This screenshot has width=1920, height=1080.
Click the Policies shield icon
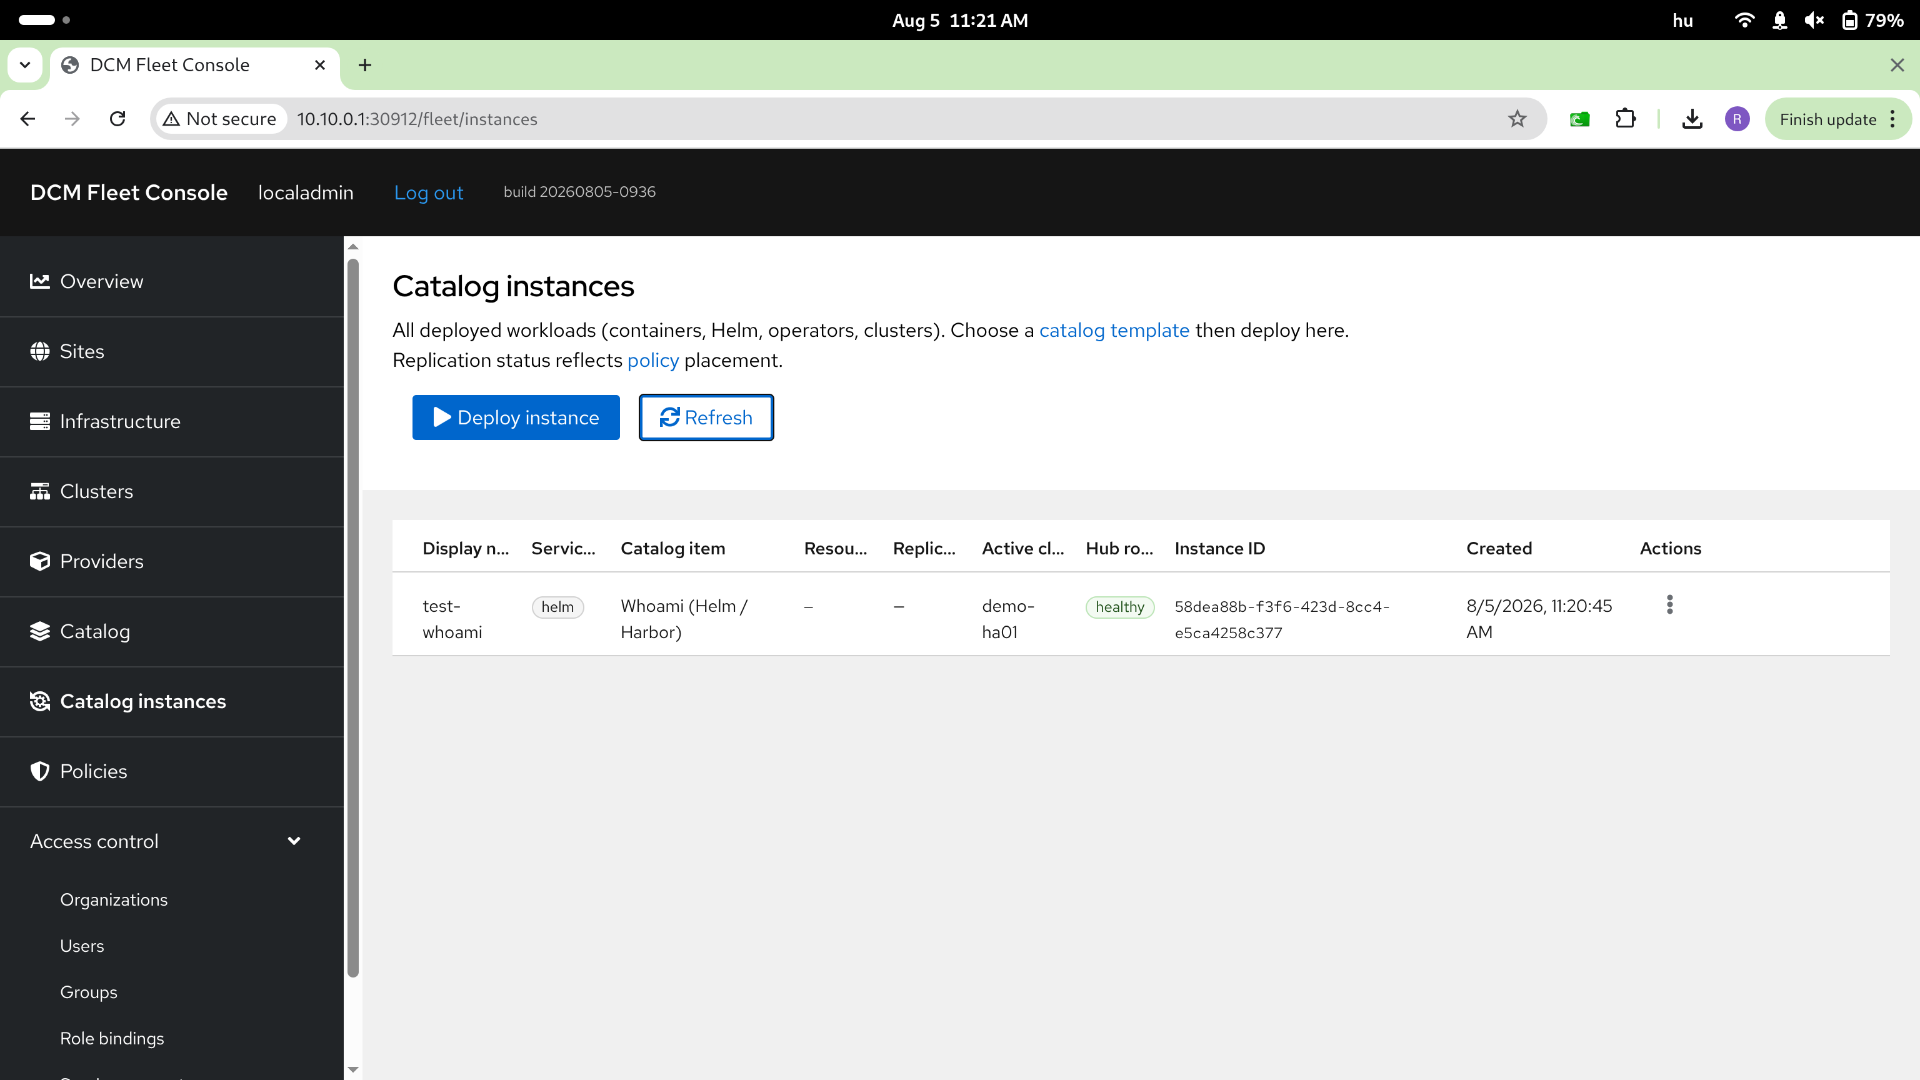point(40,771)
